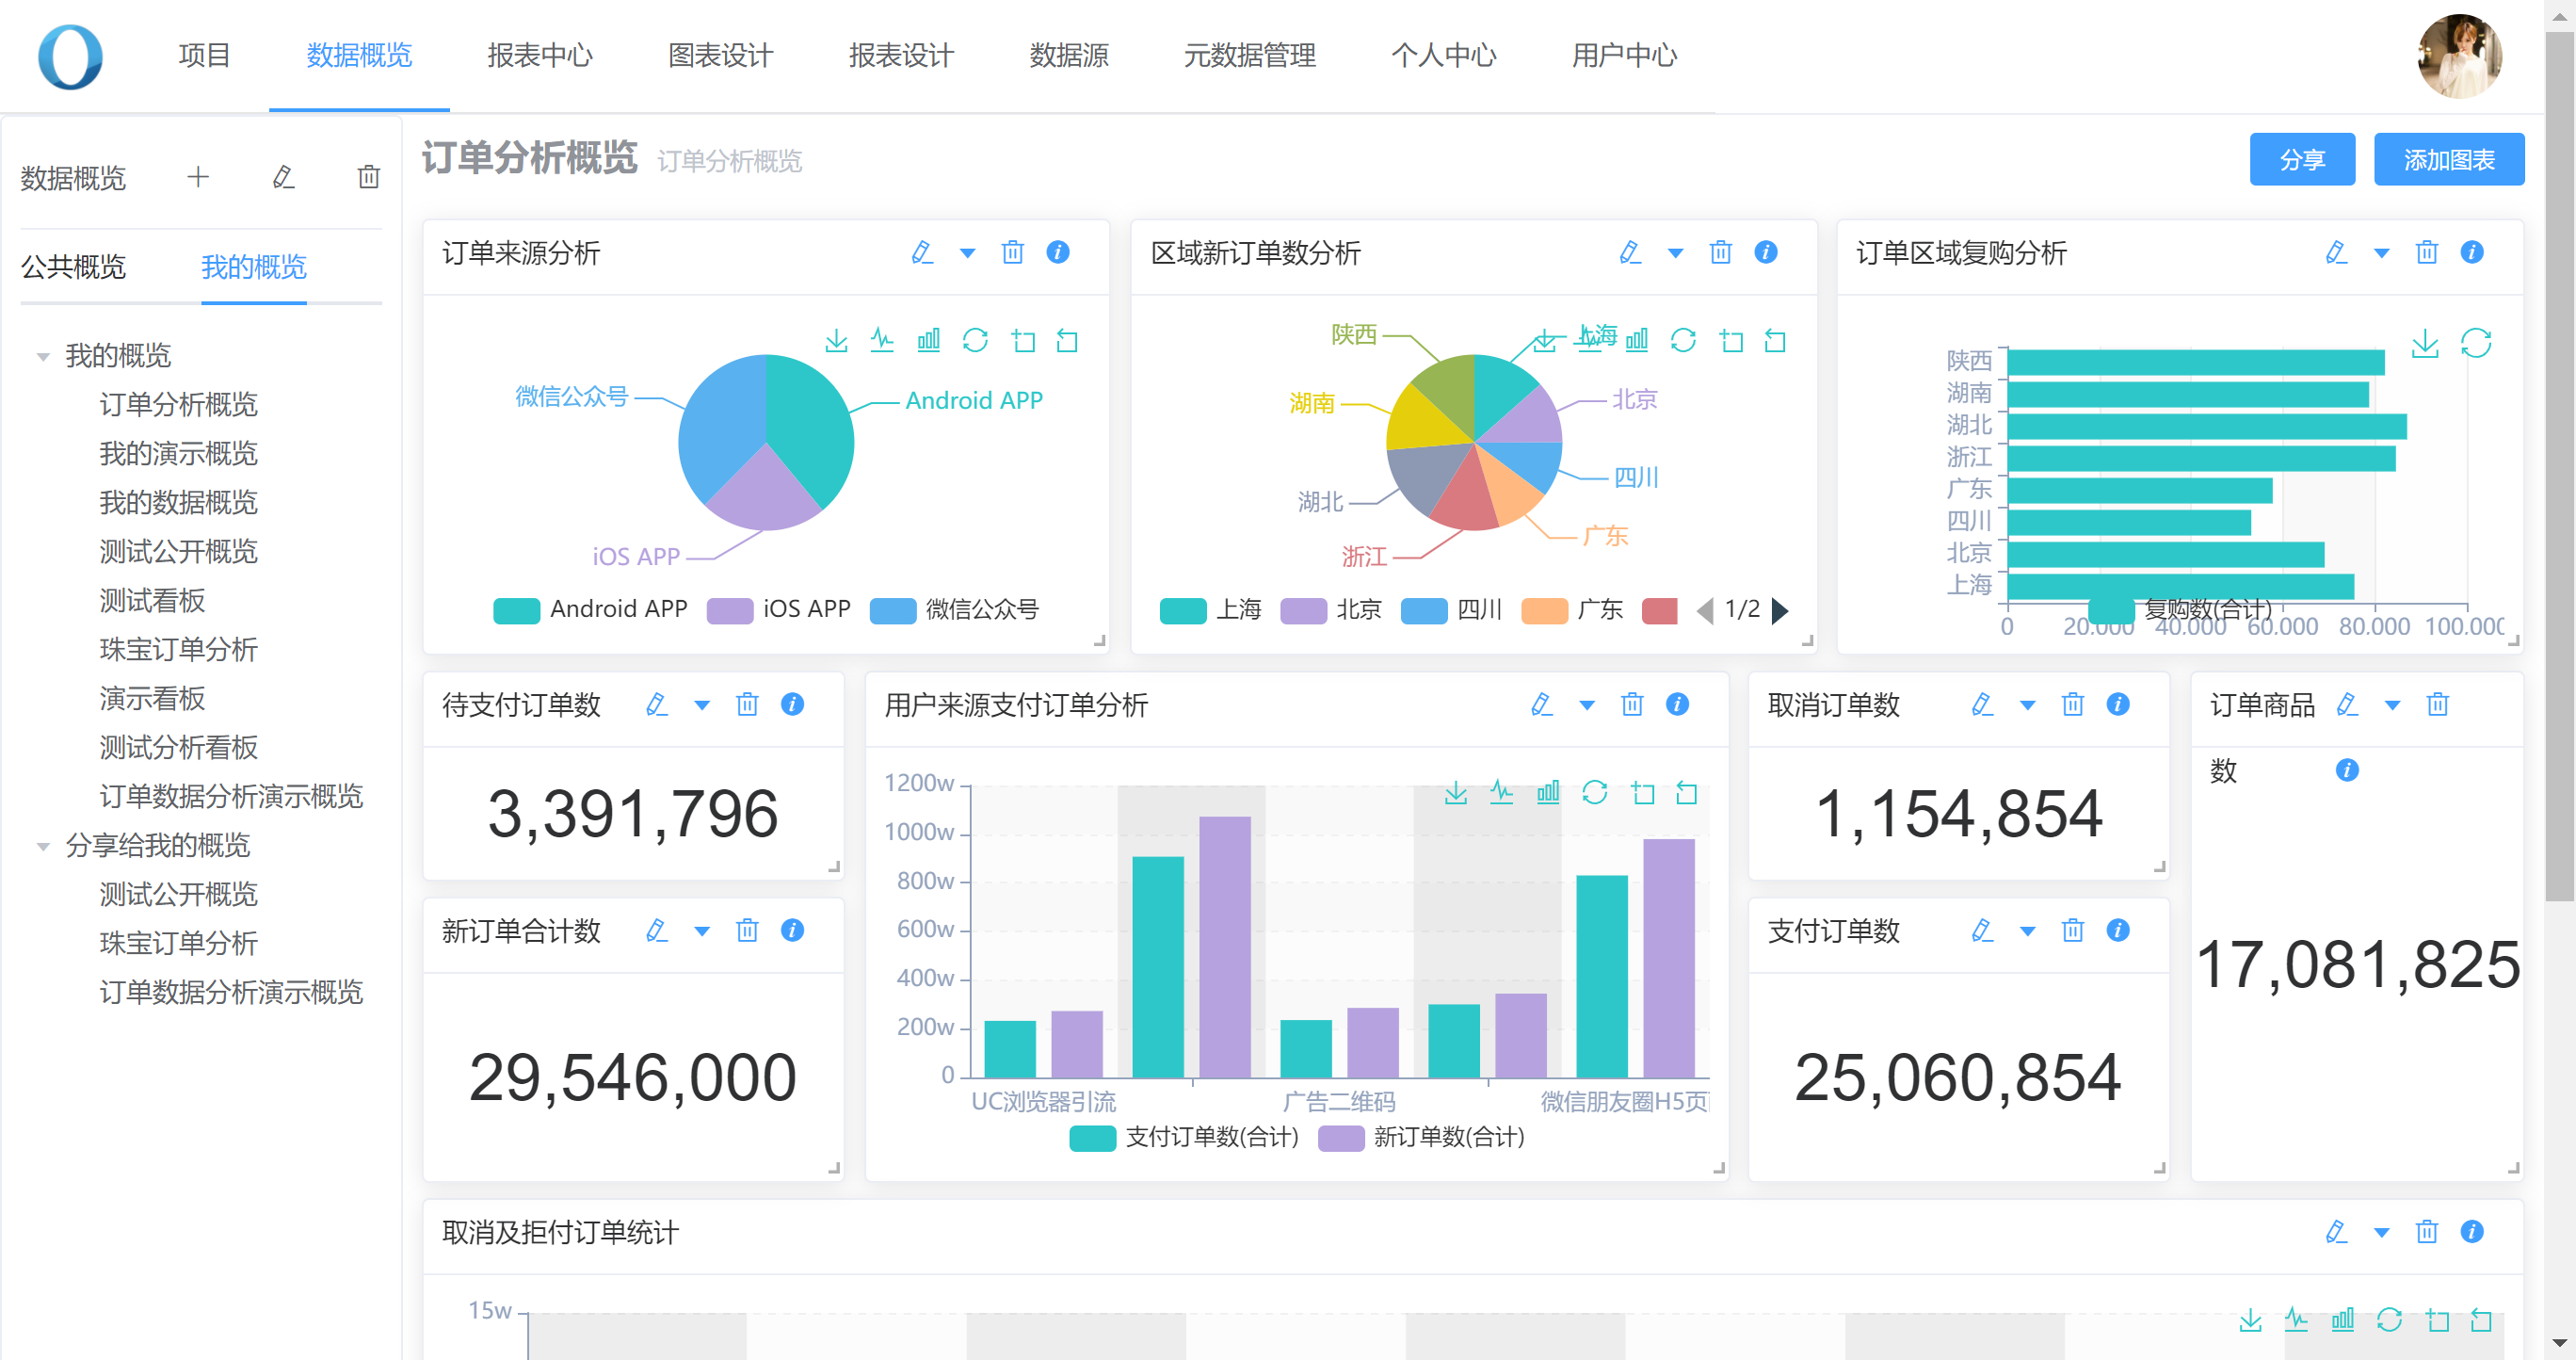The height and width of the screenshot is (1360, 2576).
Task: Open the 报表中心 top menu
Action: pos(540,55)
